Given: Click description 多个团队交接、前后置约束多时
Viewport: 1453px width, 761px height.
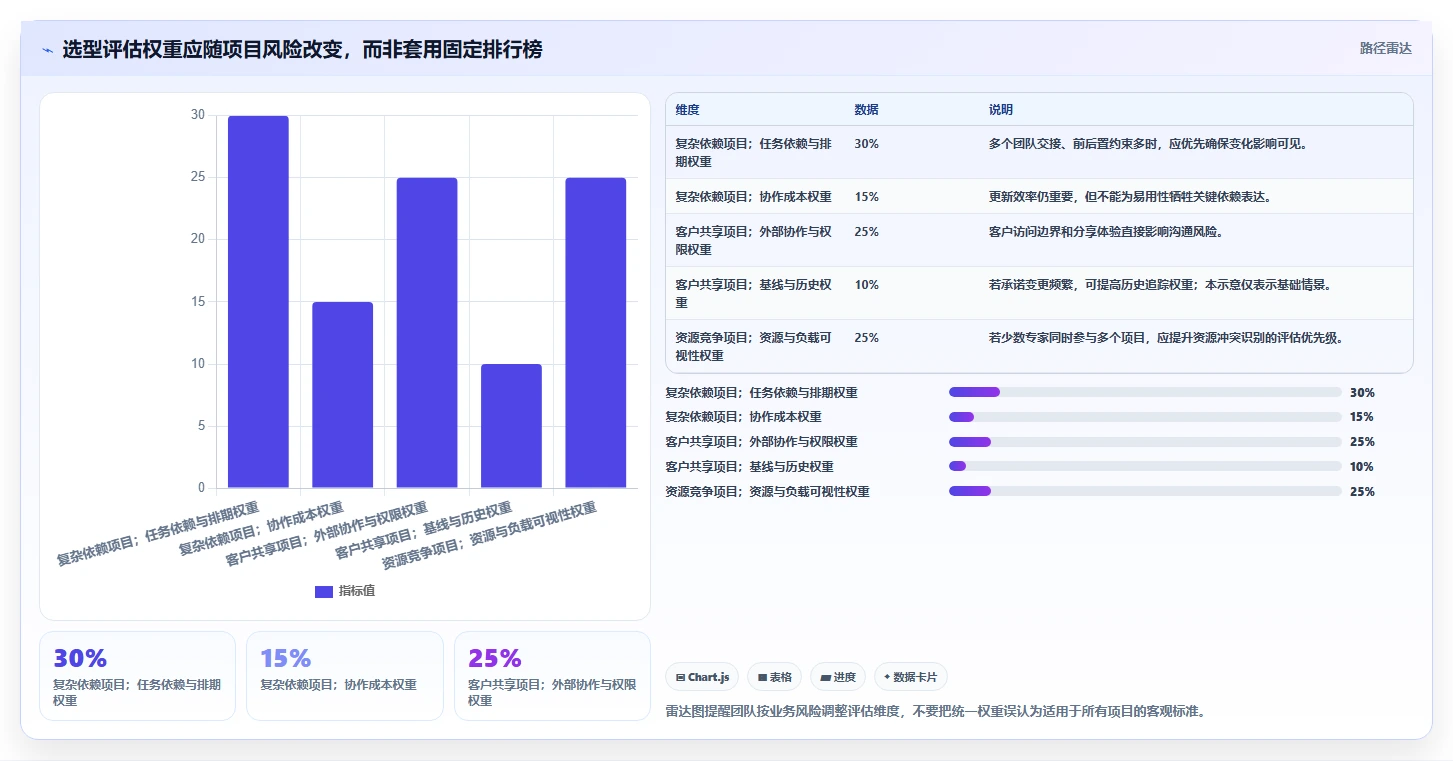Looking at the screenshot, I should pyautogui.click(x=1148, y=144).
